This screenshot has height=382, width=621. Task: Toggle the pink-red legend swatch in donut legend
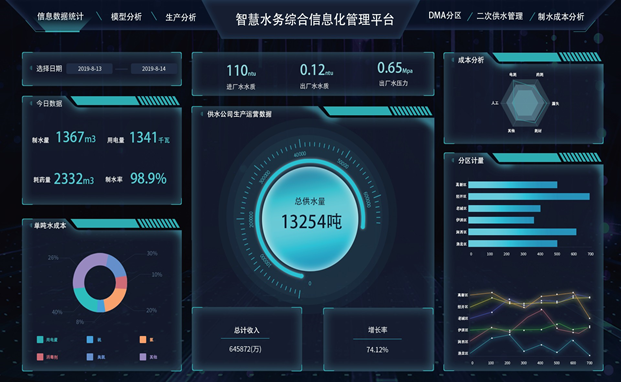coord(40,357)
